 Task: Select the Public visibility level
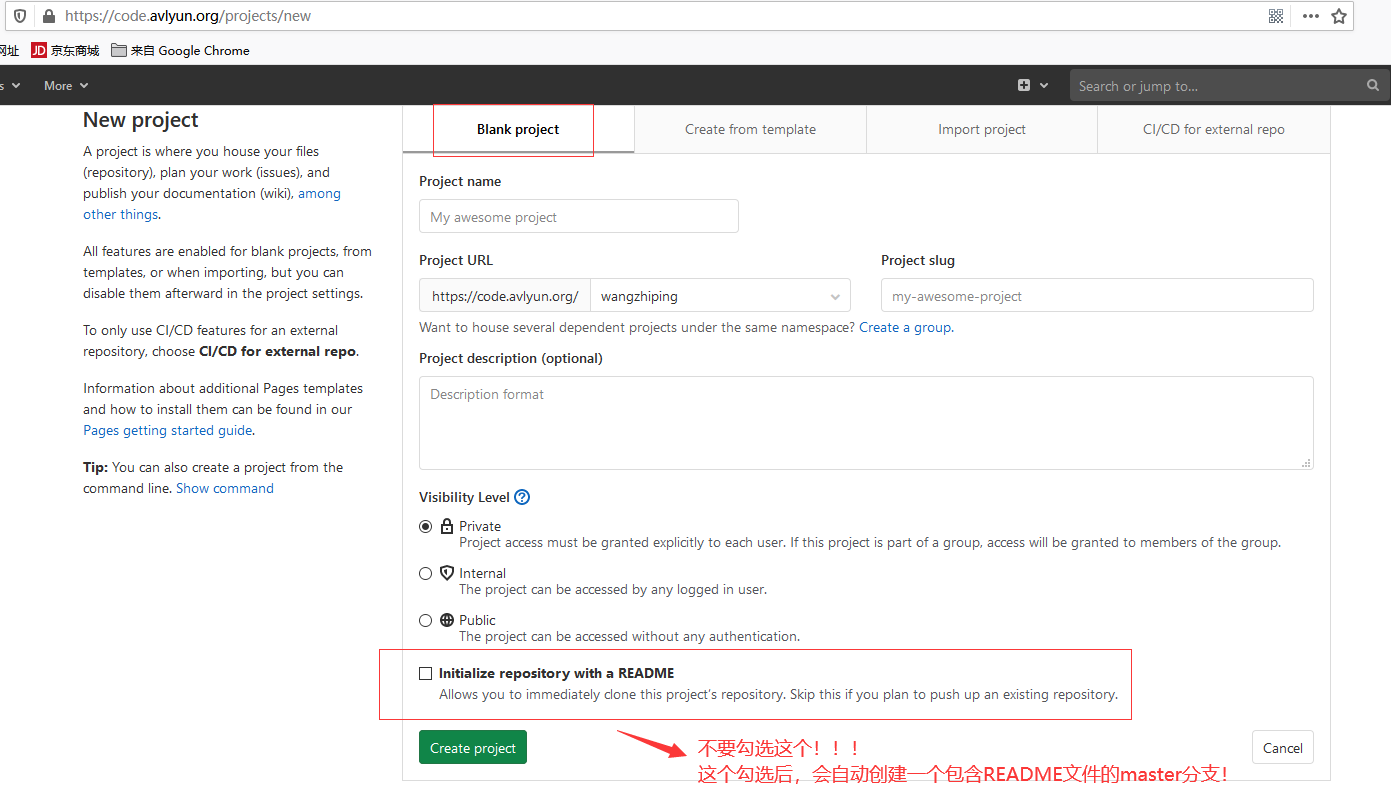(x=425, y=620)
